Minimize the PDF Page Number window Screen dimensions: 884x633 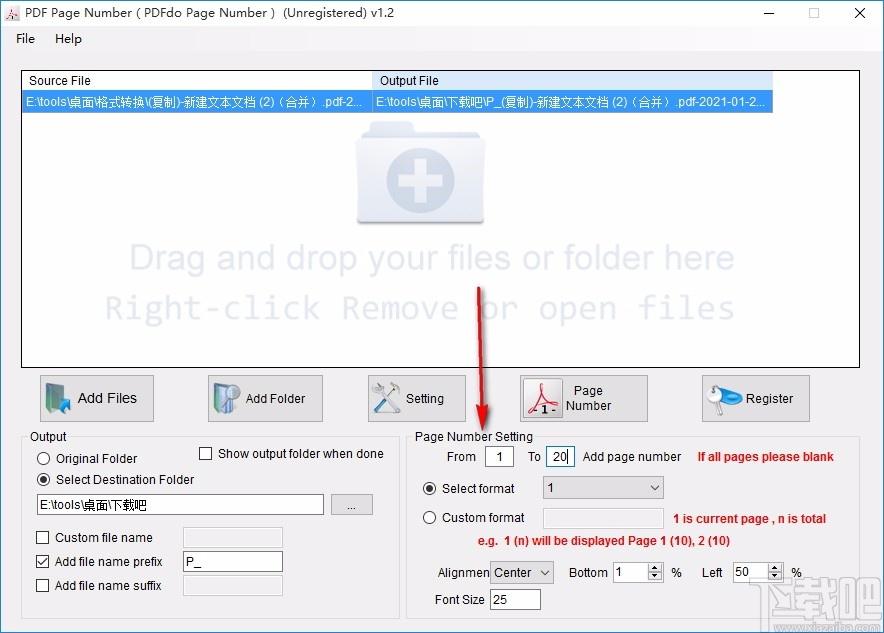769,13
